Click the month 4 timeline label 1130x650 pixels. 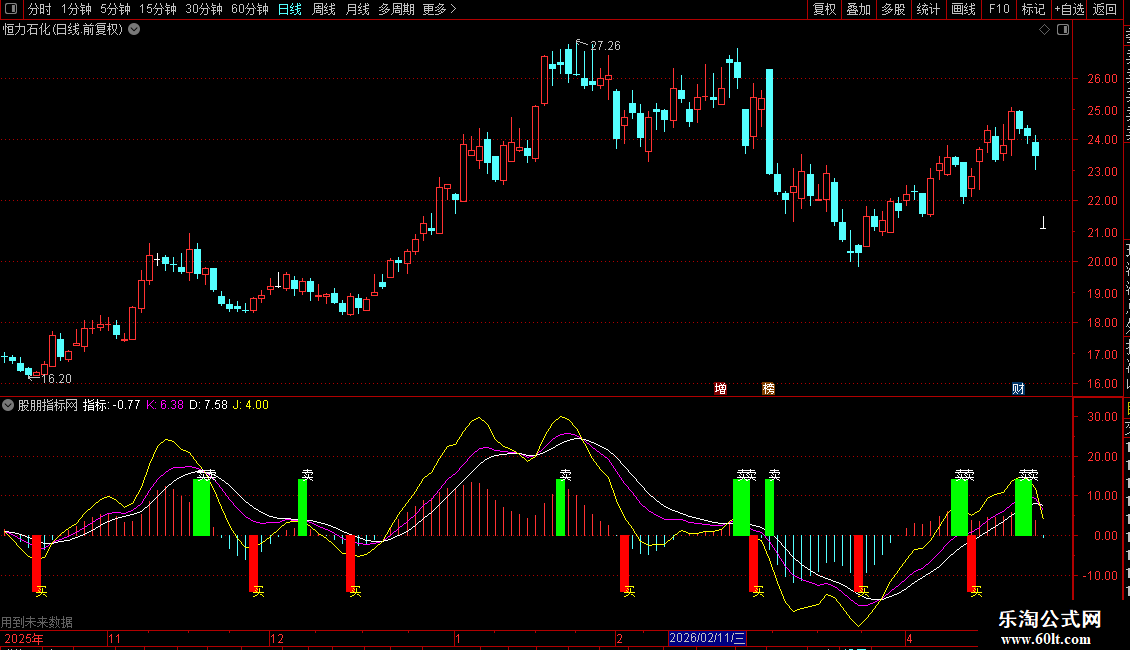click(909, 638)
